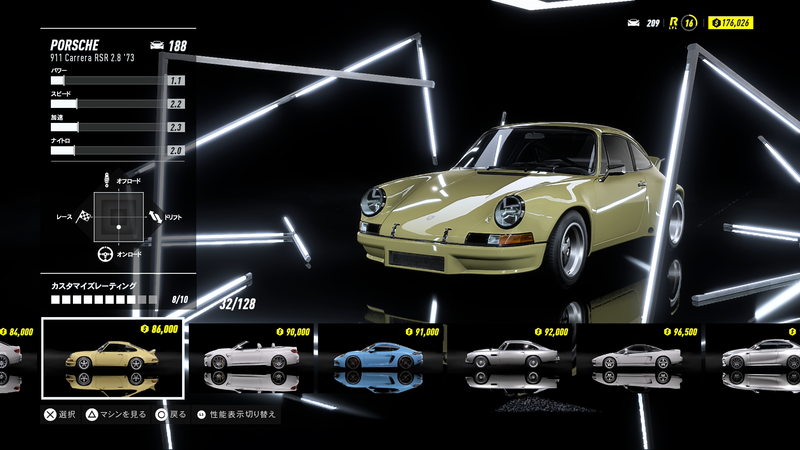Image resolution: width=800 pixels, height=450 pixels.
Task: Select the yellow Porsche 911 thumbnail priced 86,000
Action: click(113, 358)
